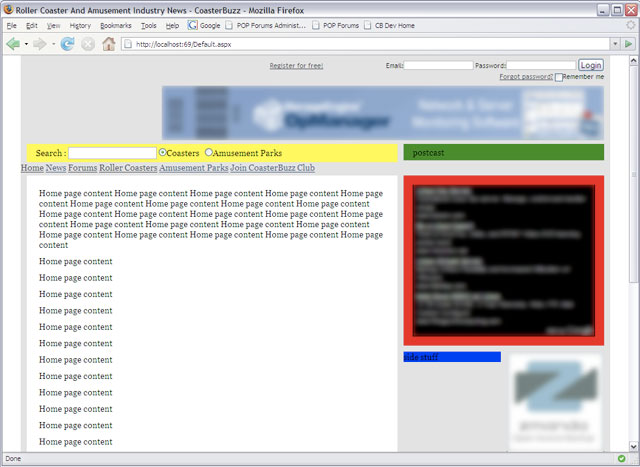The image size is (640, 467).
Task: Open the CB Dev Home bookmark
Action: (389, 25)
